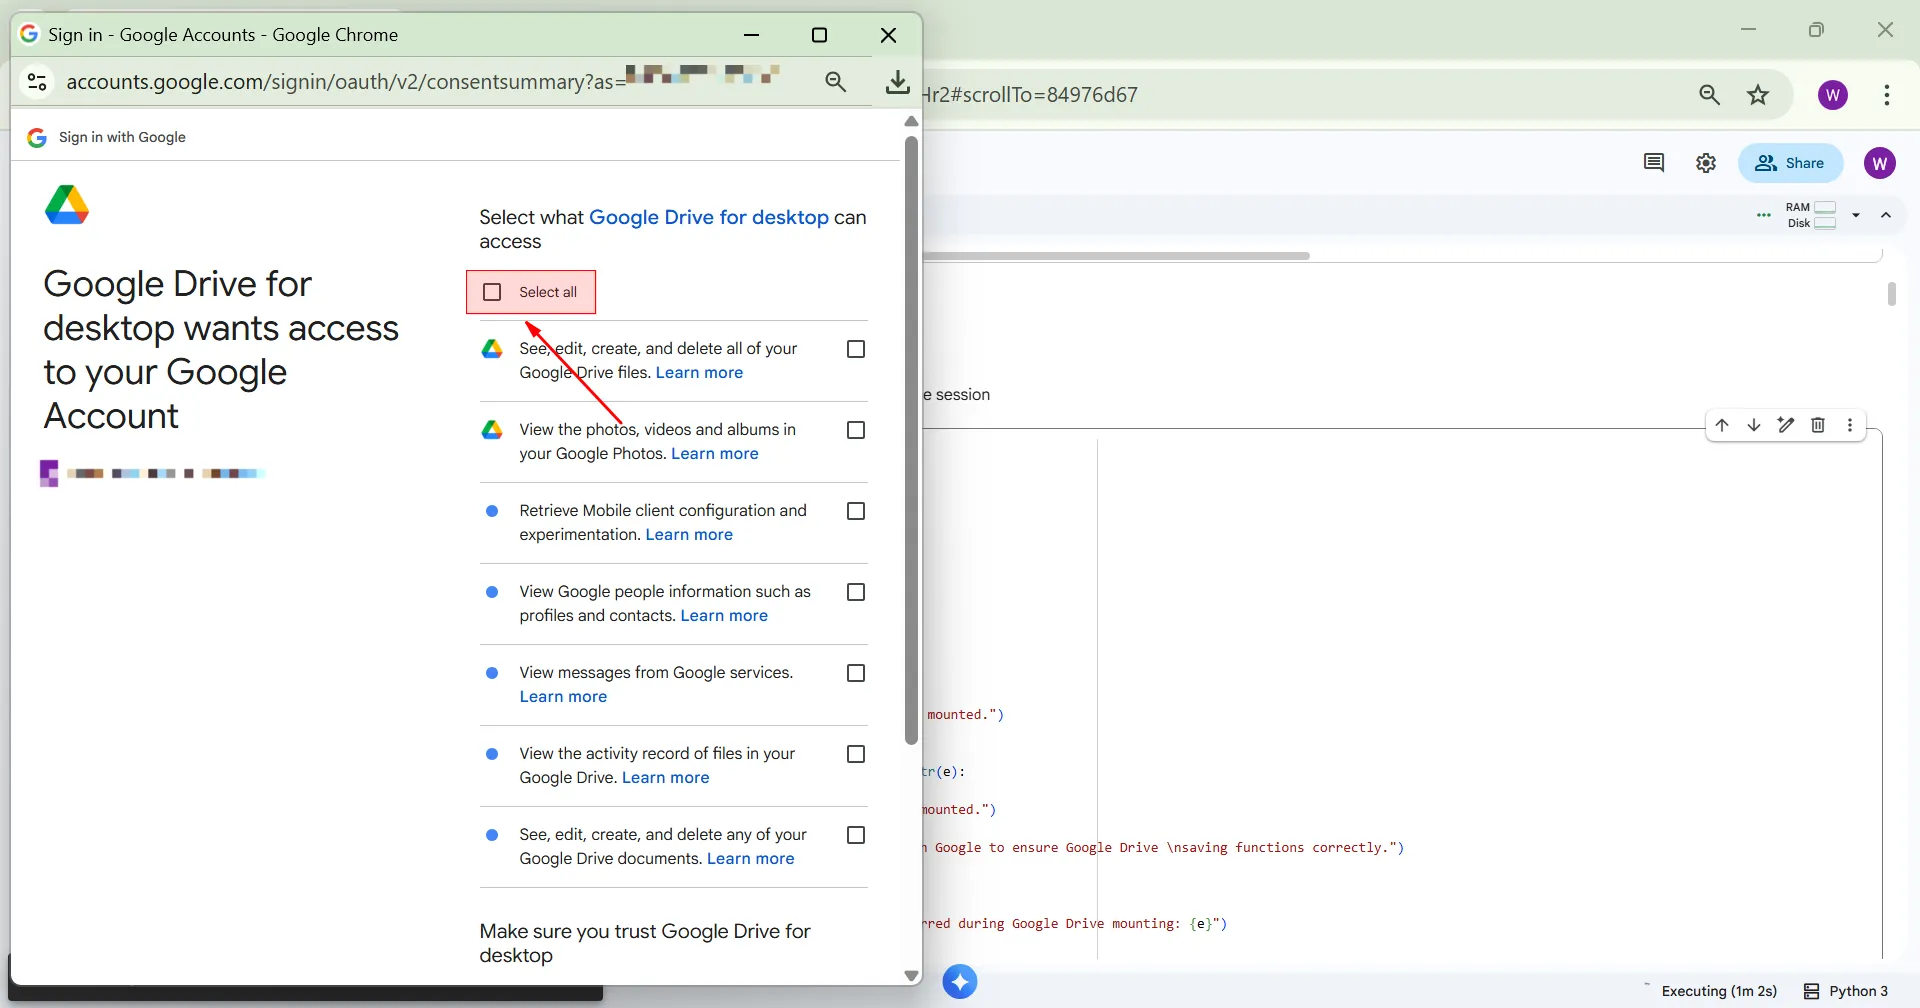The image size is (1920, 1008).
Task: Check the 'View messages from Google services' checkbox
Action: pyautogui.click(x=856, y=673)
